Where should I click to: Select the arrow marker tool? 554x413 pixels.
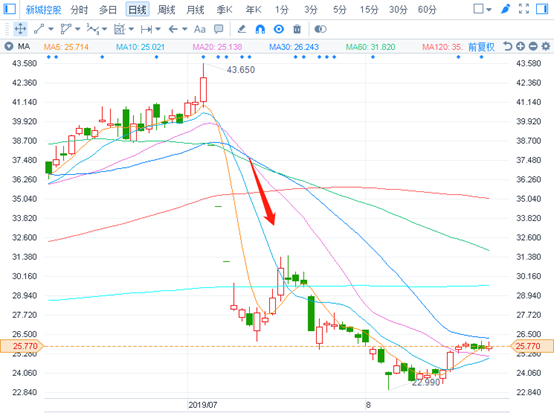tap(173, 29)
